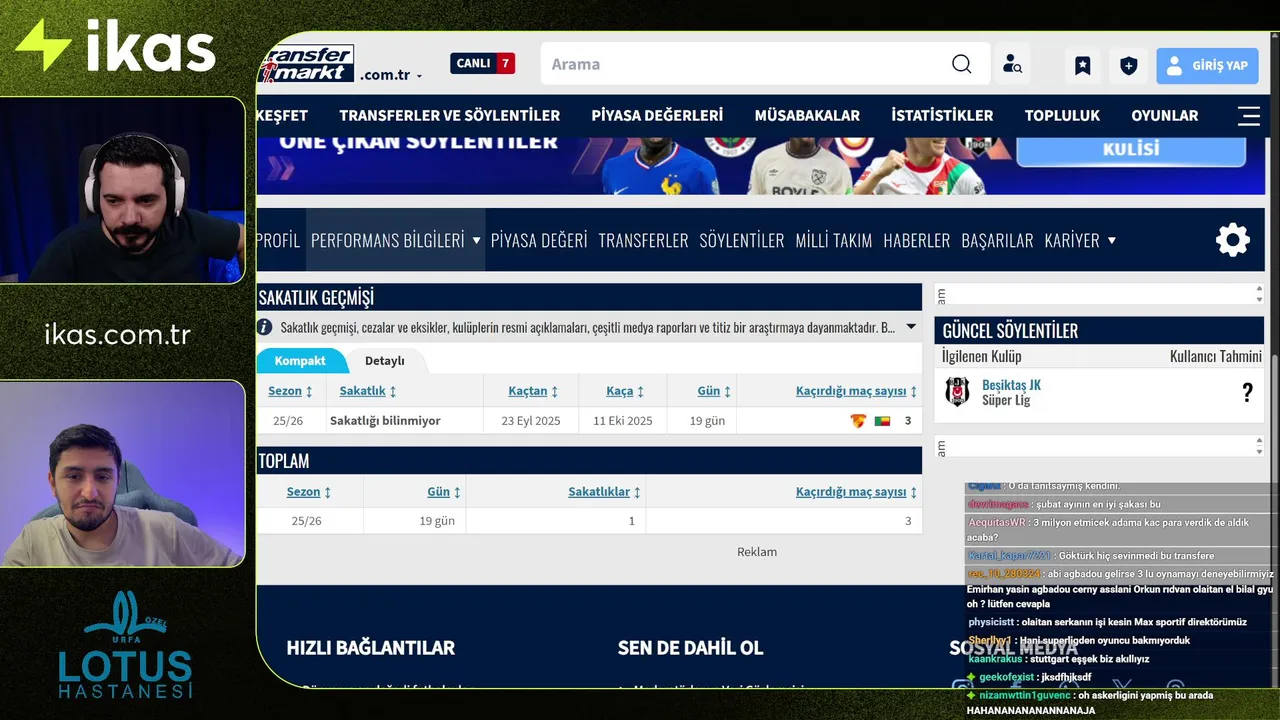Open the Topluluk menu
Viewport: 1280px width, 720px height.
click(1062, 115)
